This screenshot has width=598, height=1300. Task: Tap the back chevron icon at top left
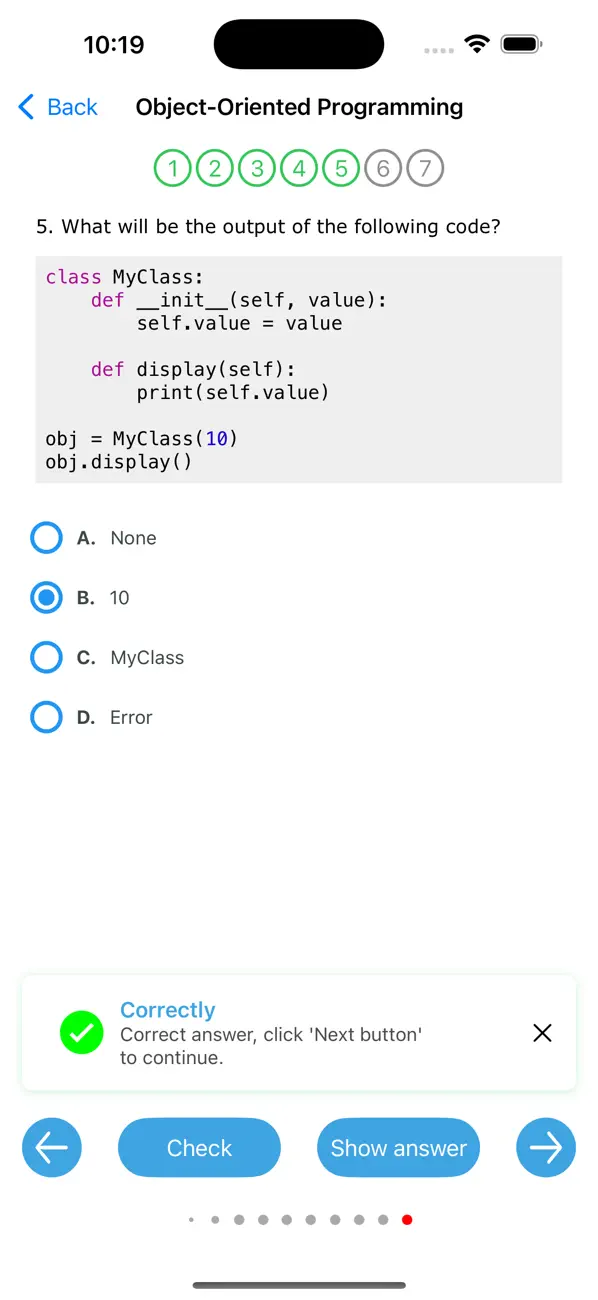click(x=24, y=106)
